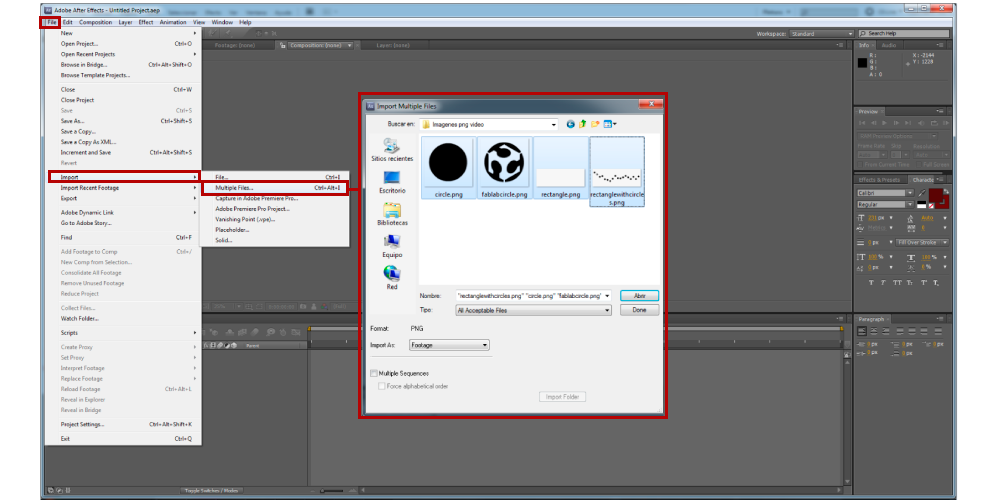The height and width of the screenshot is (500, 1000).
Task: Apply Faux Italic text style
Action: pos(883,283)
